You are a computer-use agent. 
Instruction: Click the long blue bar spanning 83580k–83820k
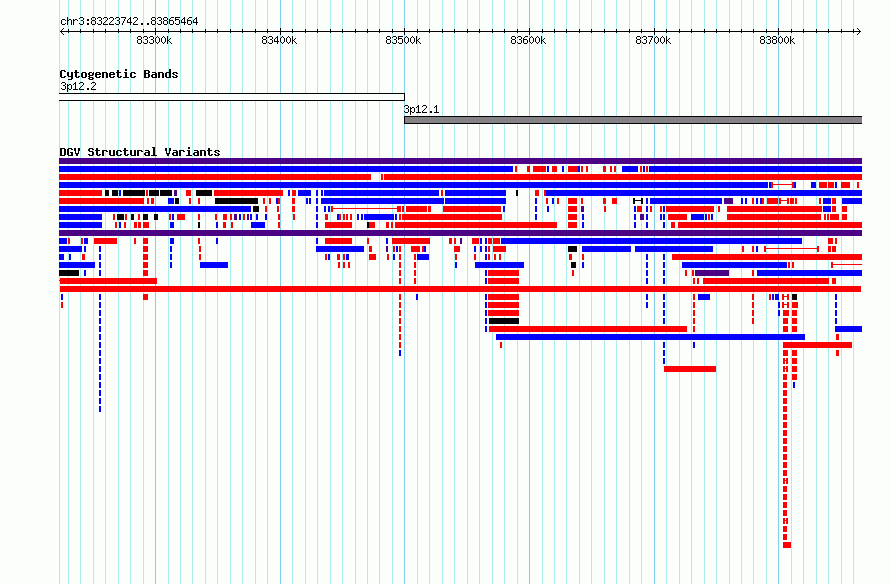[650, 337]
